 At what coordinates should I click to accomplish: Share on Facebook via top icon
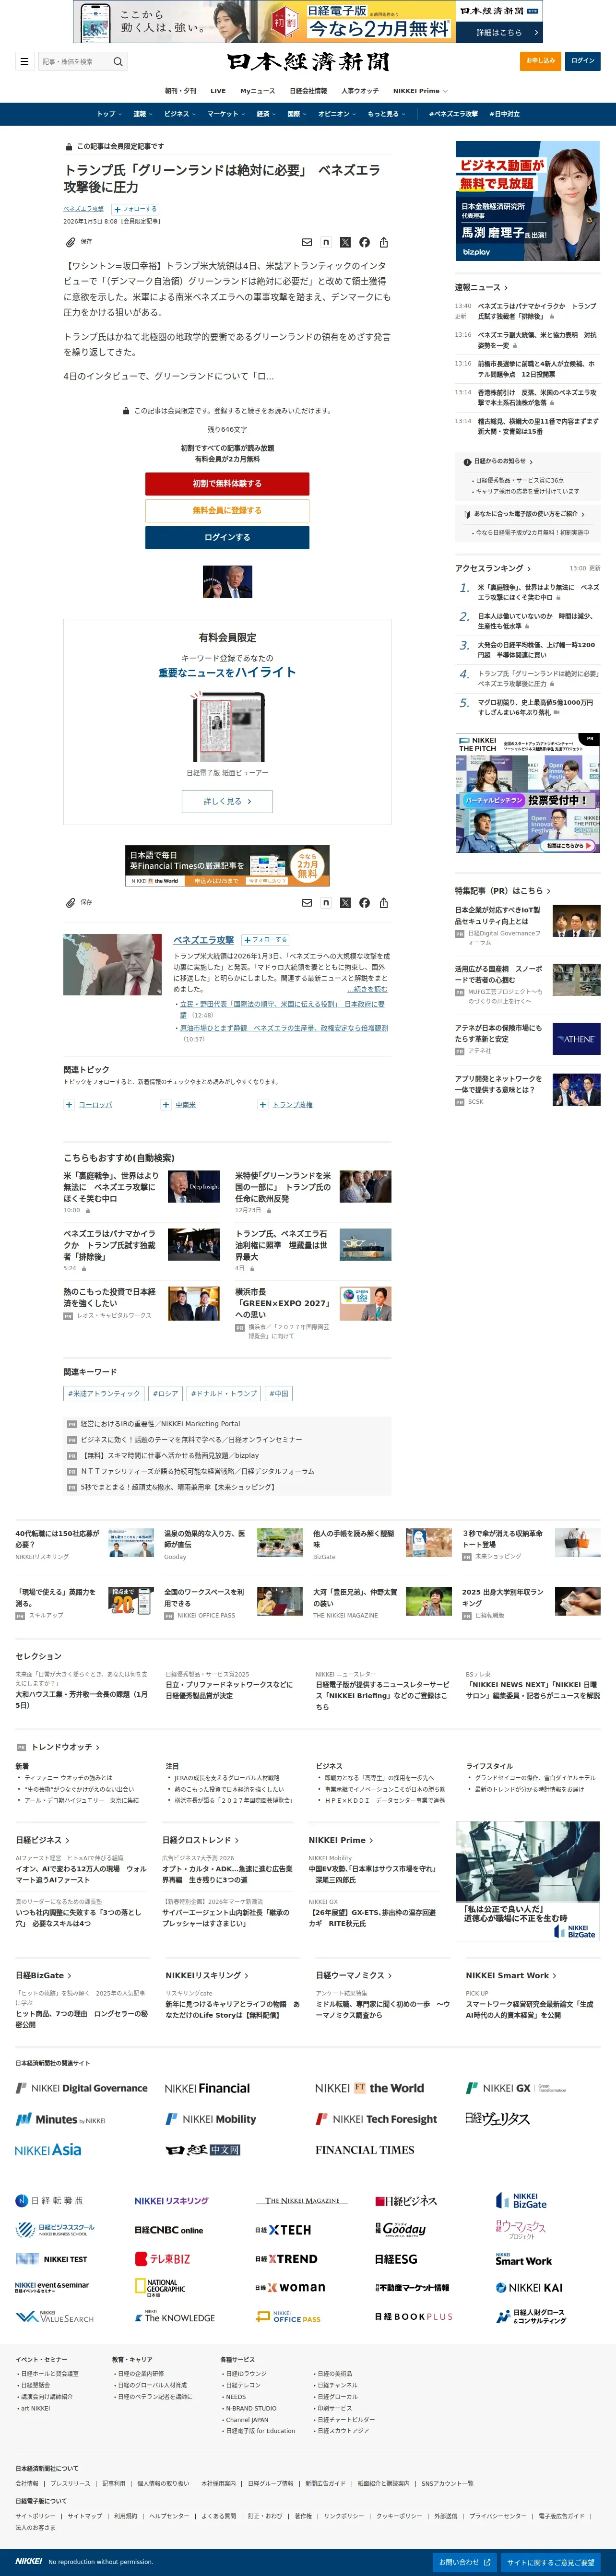tap(364, 242)
